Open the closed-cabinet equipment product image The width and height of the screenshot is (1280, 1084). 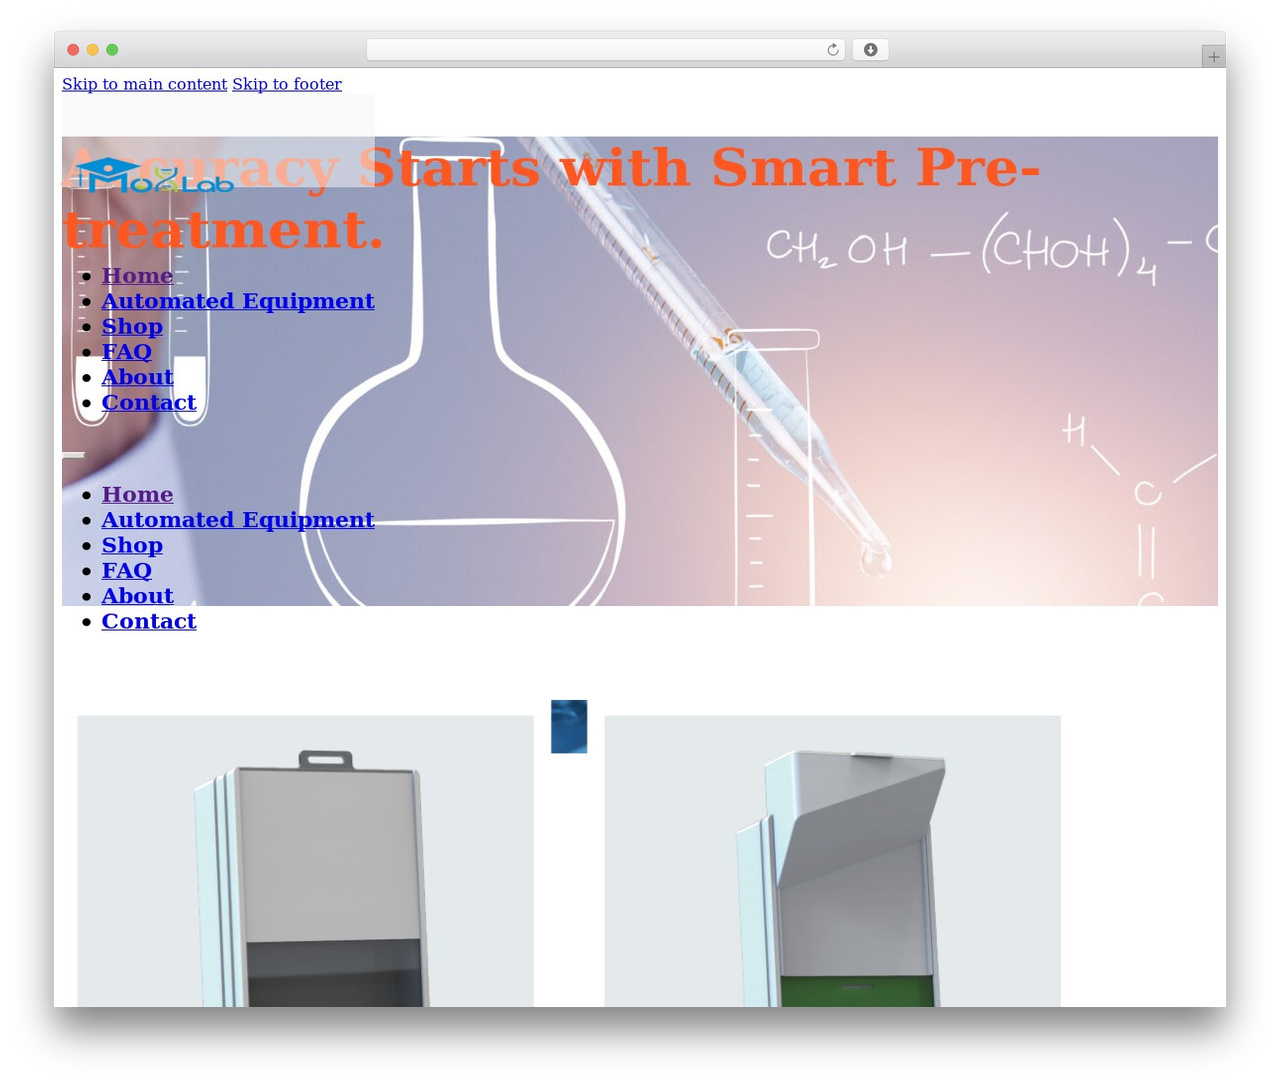[x=305, y=861]
